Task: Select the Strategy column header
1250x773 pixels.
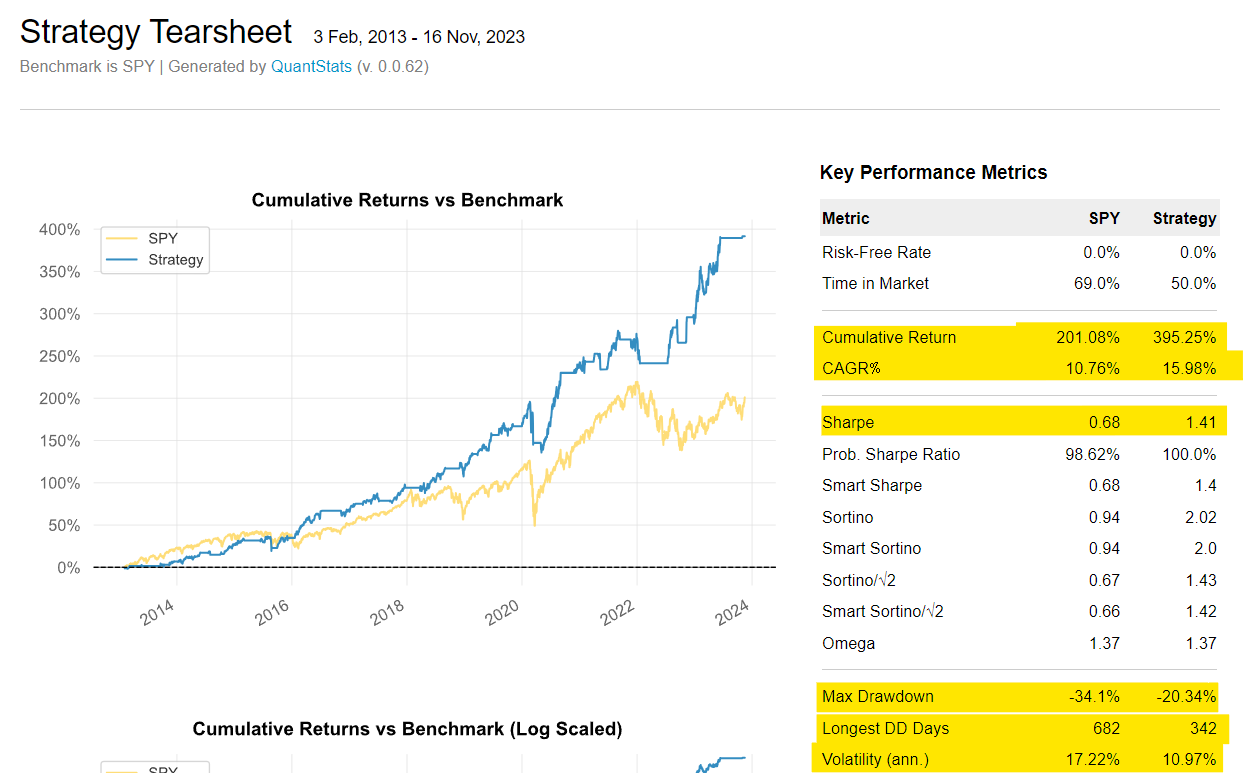Action: pos(1184,217)
